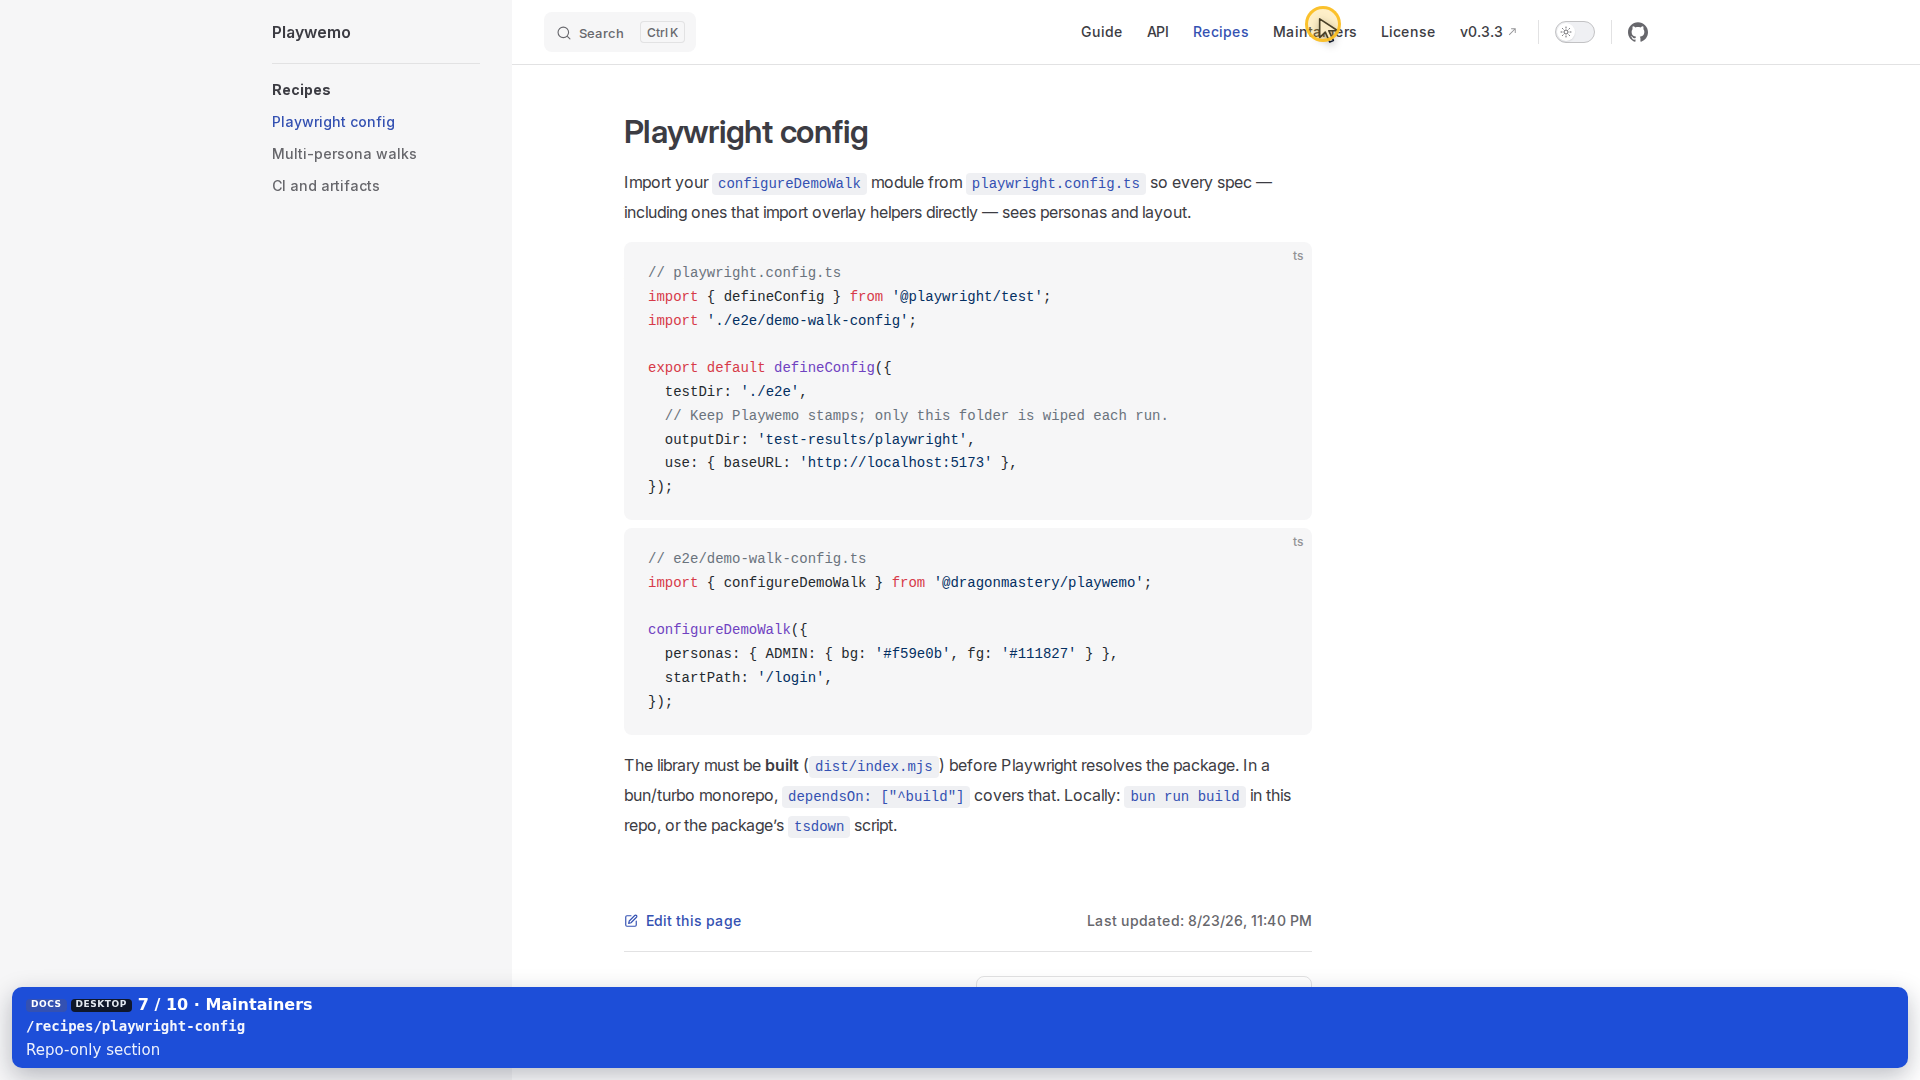Click the import './e2e/demo-walk-config' line
The image size is (1920, 1080).
pyautogui.click(x=782, y=321)
